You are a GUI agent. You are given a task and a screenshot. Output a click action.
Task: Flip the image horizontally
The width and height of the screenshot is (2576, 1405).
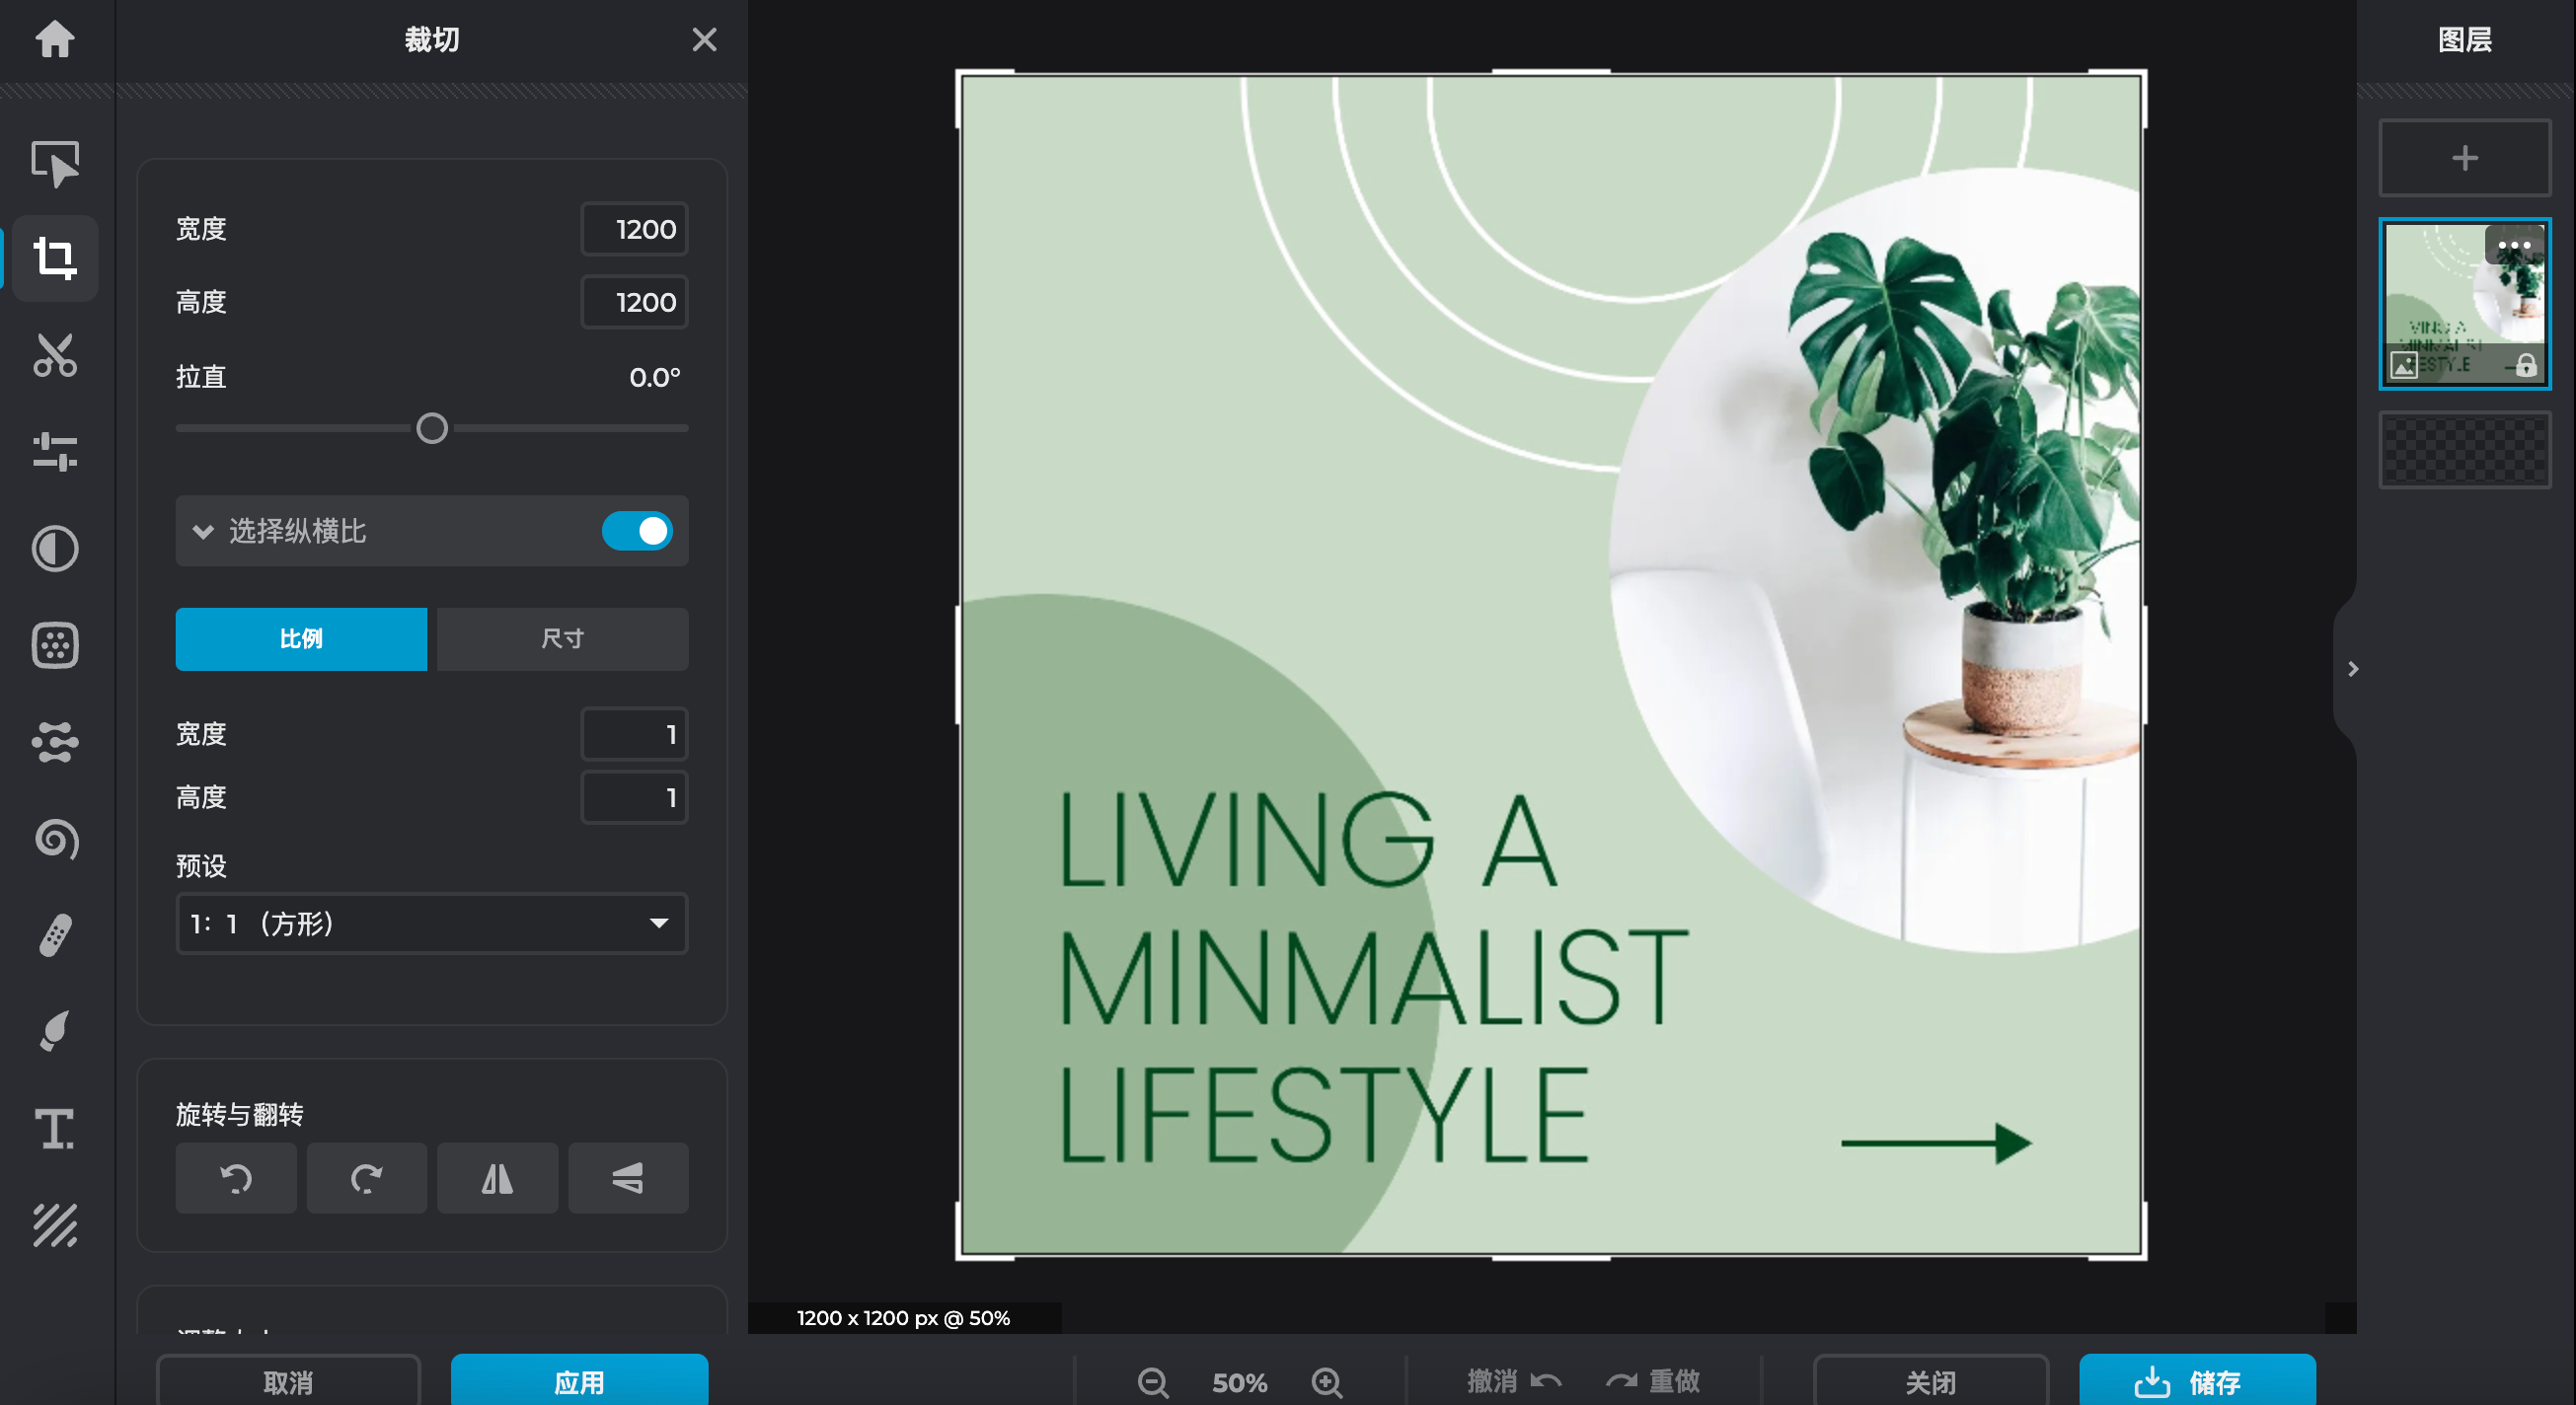(497, 1178)
